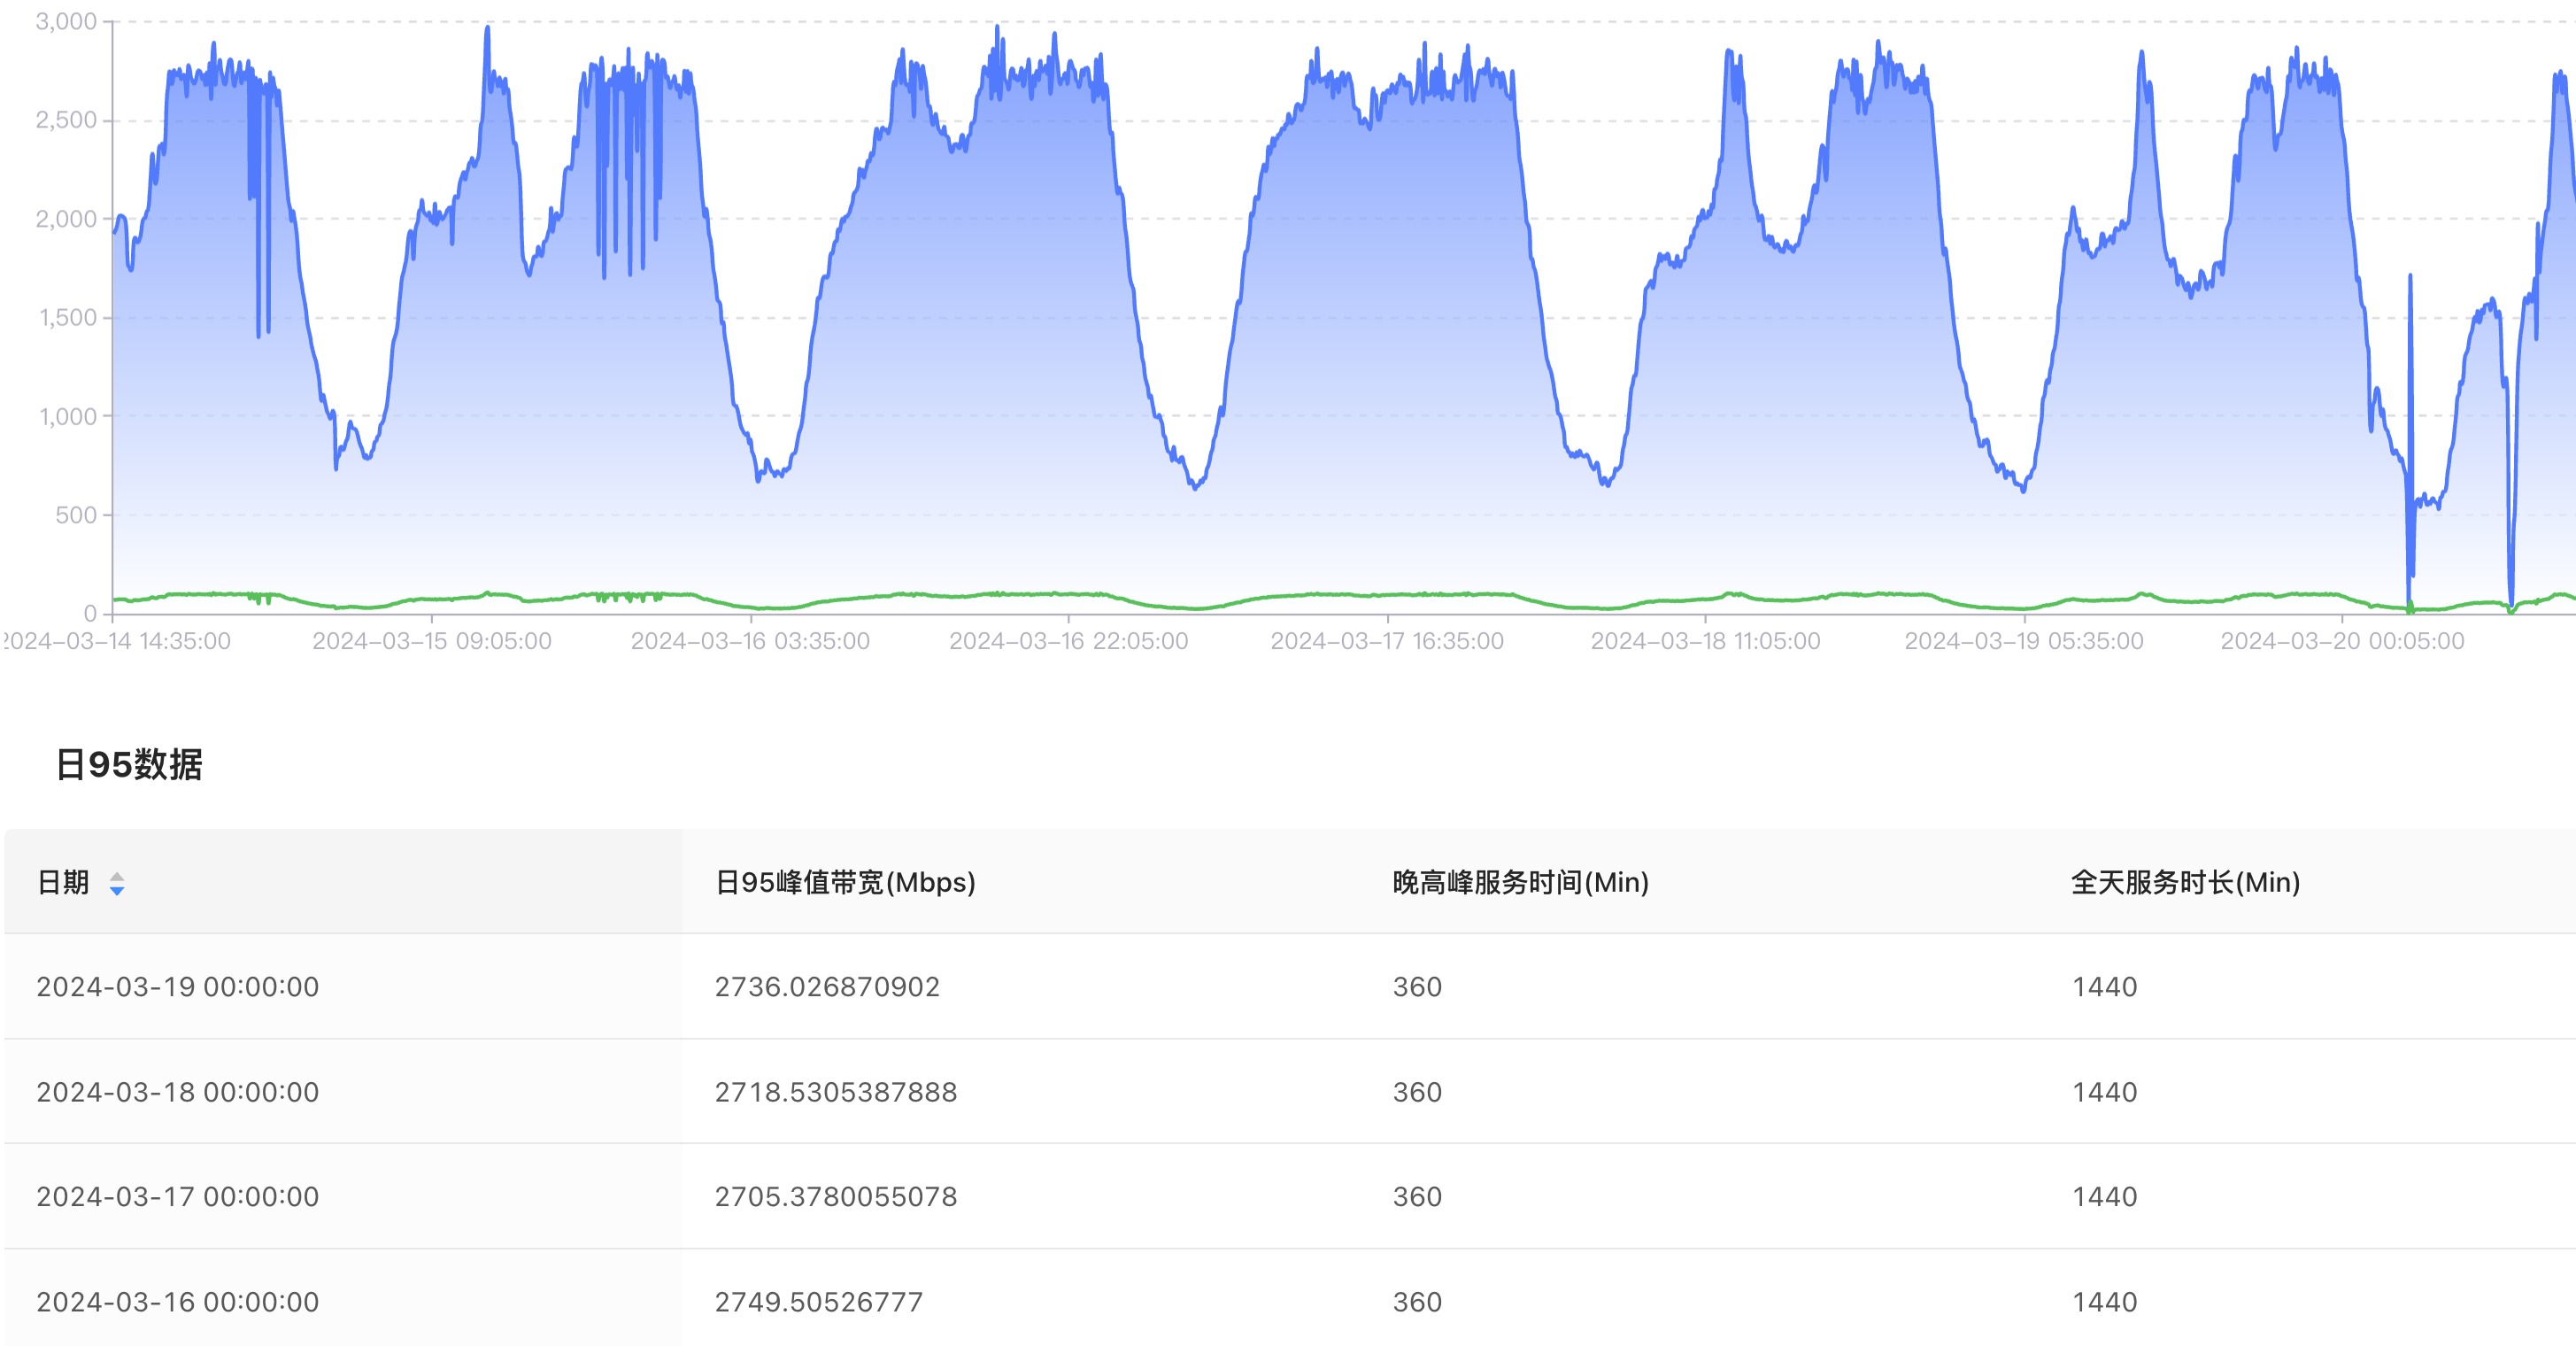Click 1440 in the 2024-03-19 row

[2104, 987]
